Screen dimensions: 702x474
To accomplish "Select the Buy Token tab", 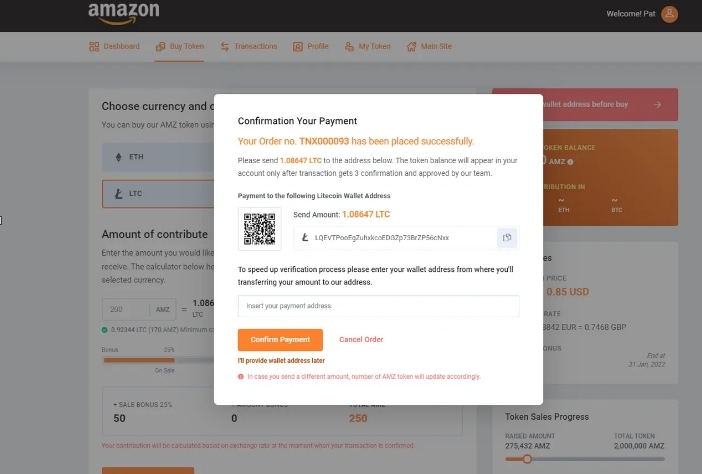I will [x=180, y=47].
